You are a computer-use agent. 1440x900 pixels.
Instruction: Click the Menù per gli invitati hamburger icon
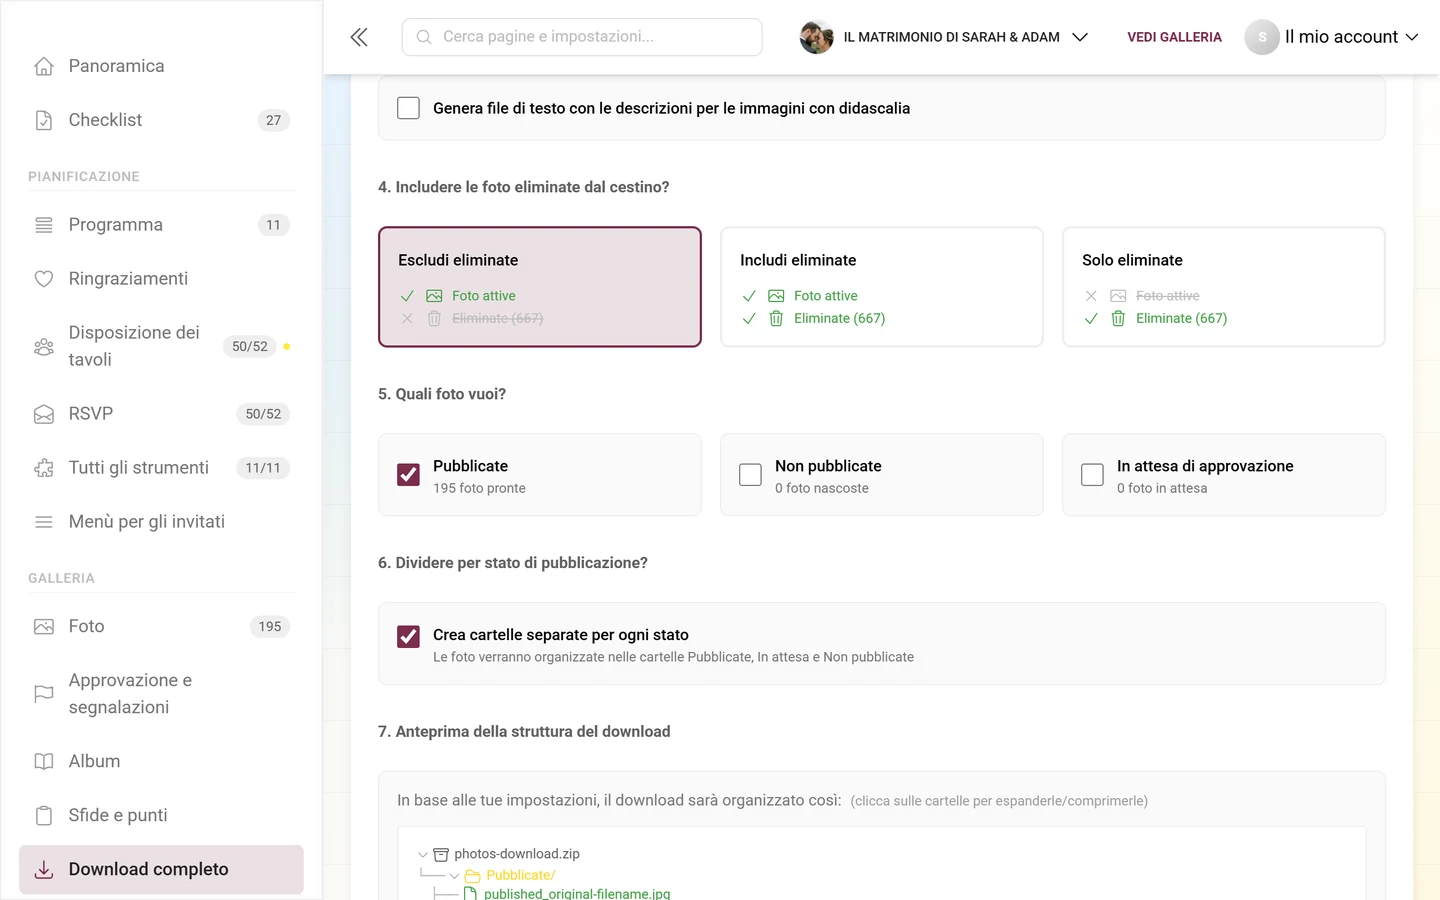pos(44,522)
